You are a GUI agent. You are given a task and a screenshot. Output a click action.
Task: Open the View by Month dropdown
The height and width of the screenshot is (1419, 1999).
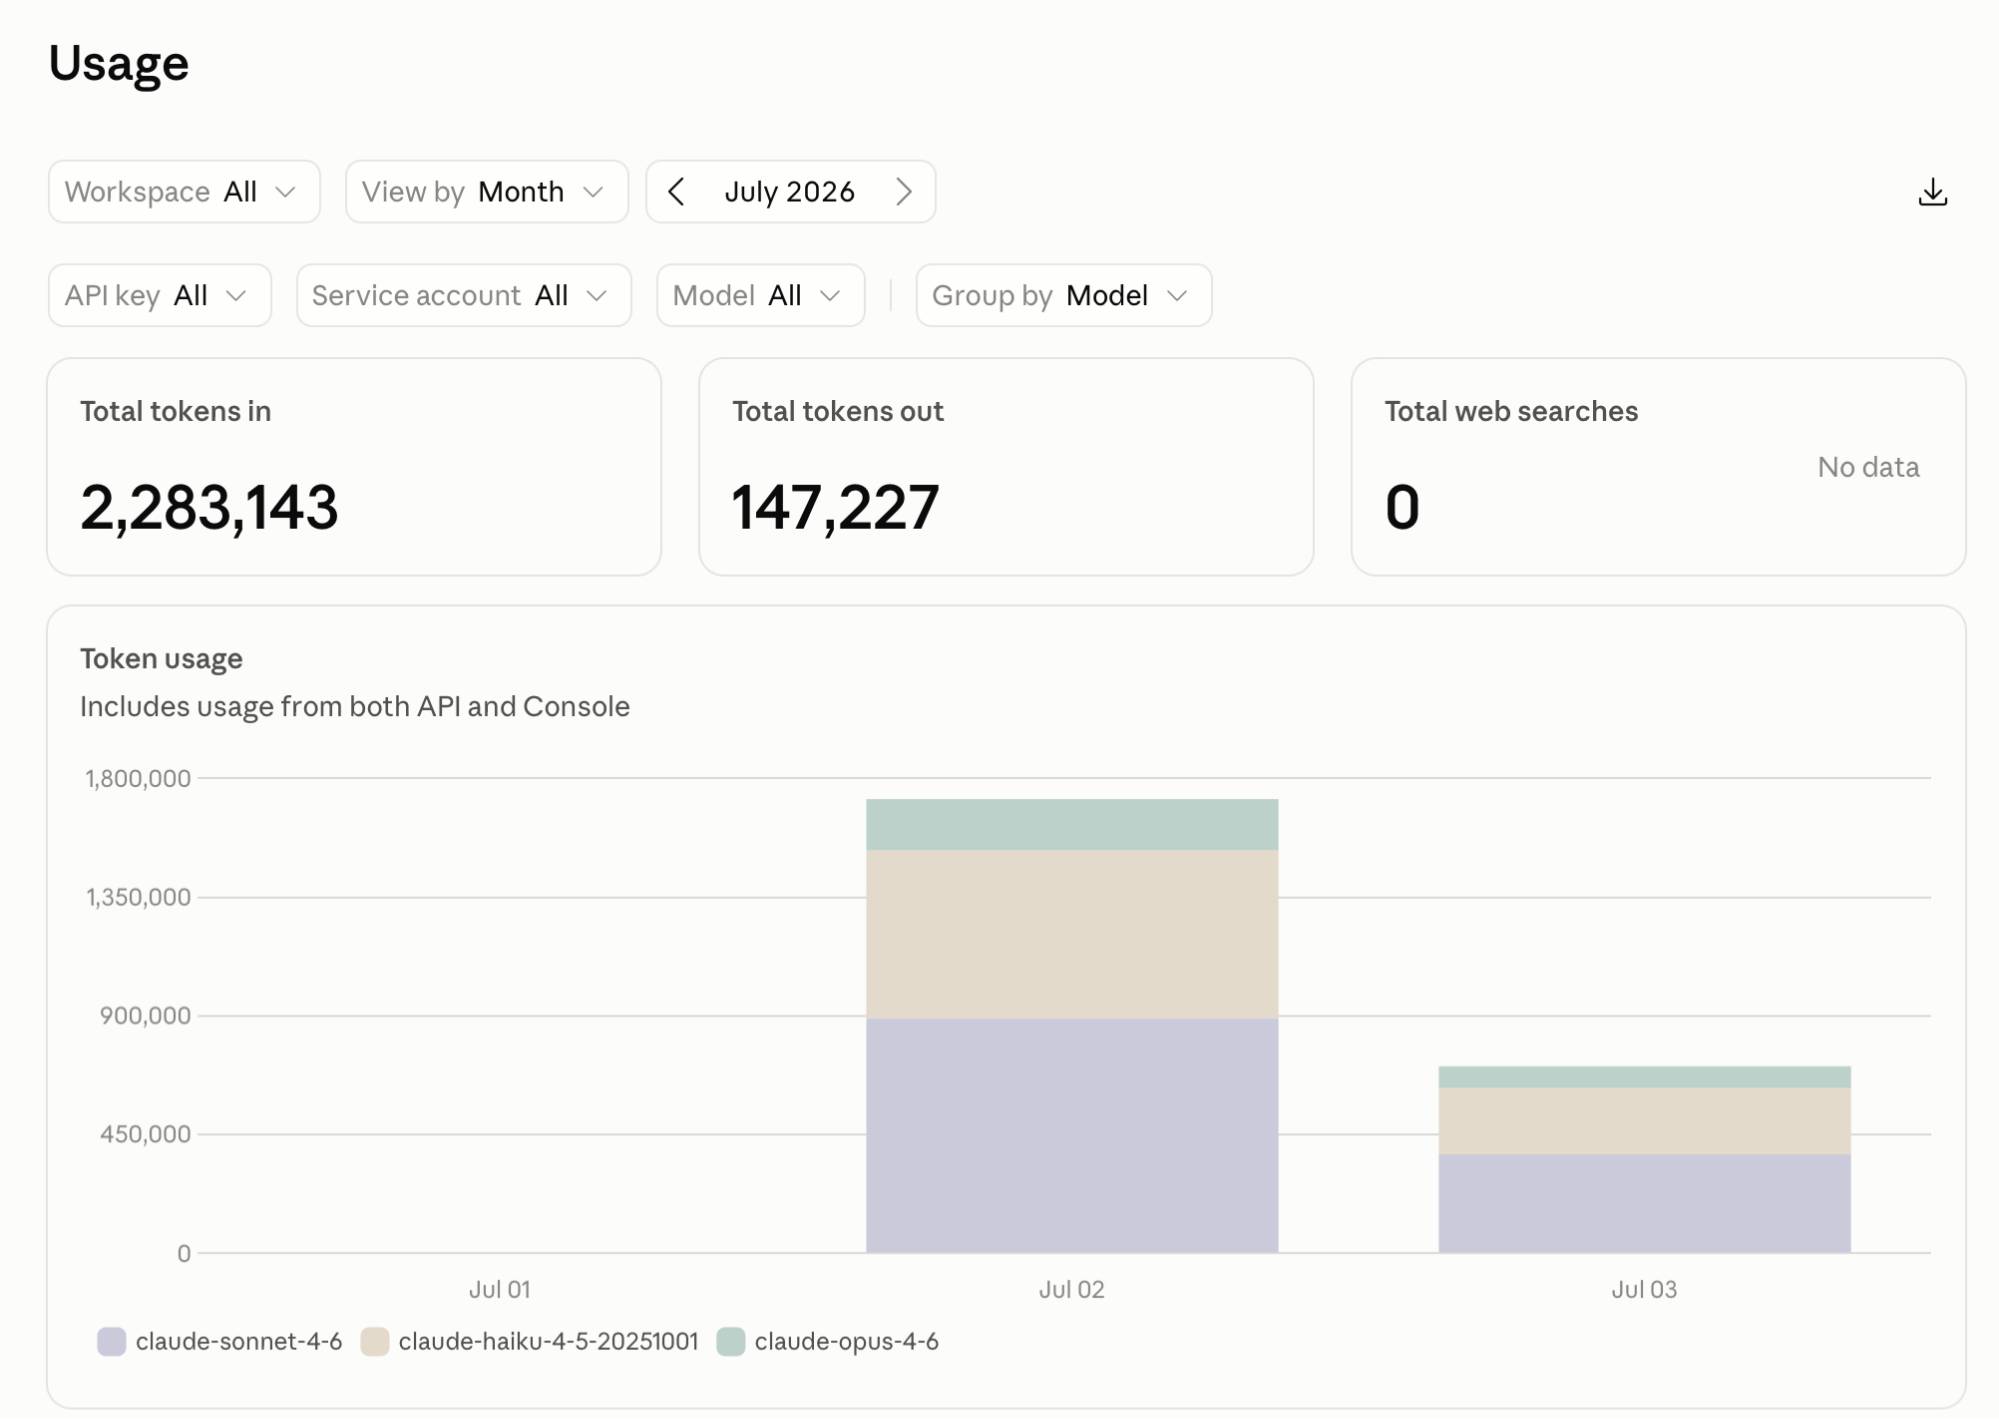486,192
